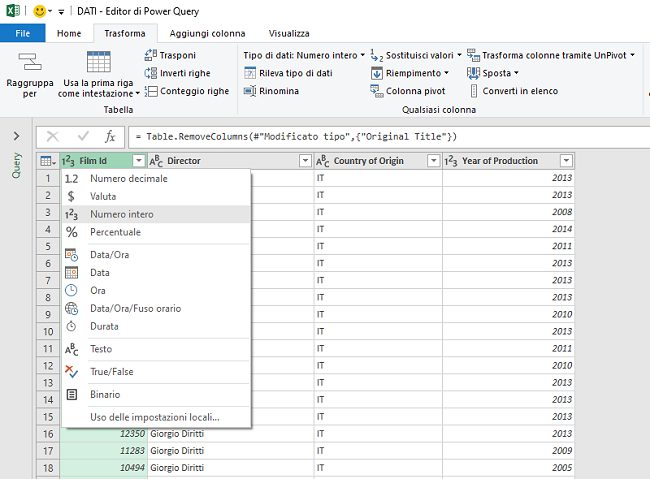650x479 pixels.
Task: Switch to the Visualizza tab
Action: point(288,33)
